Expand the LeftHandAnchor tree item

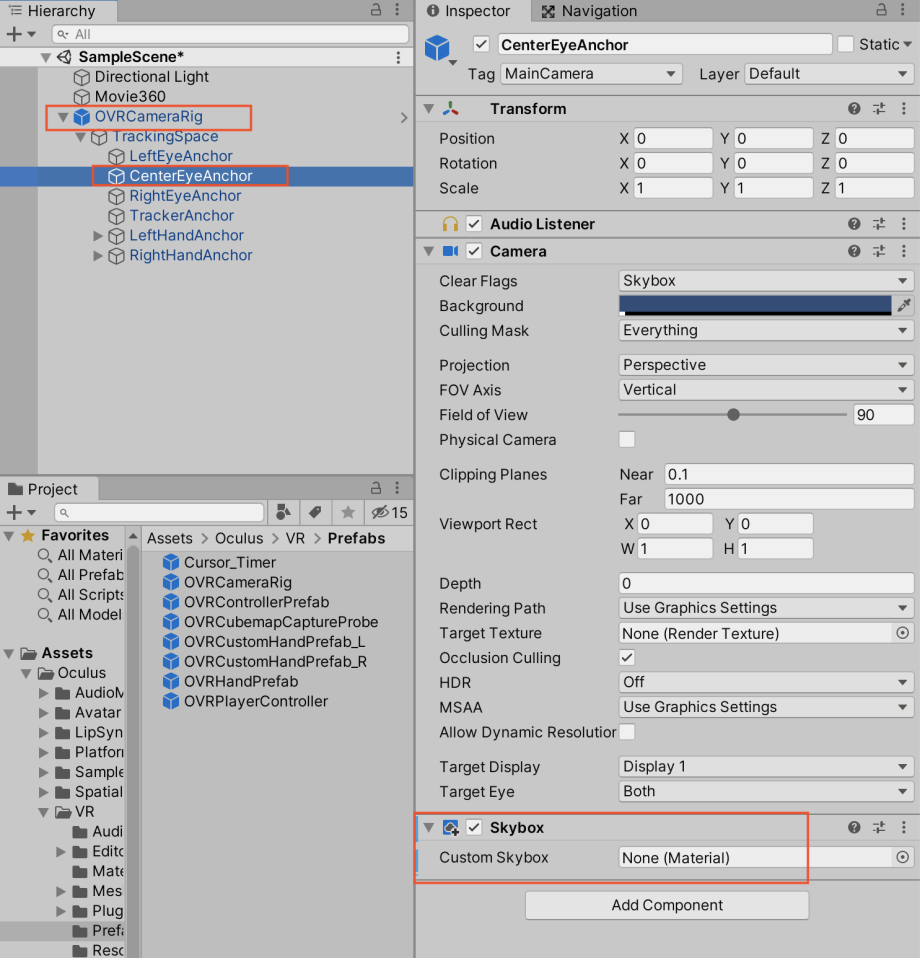(x=98, y=236)
